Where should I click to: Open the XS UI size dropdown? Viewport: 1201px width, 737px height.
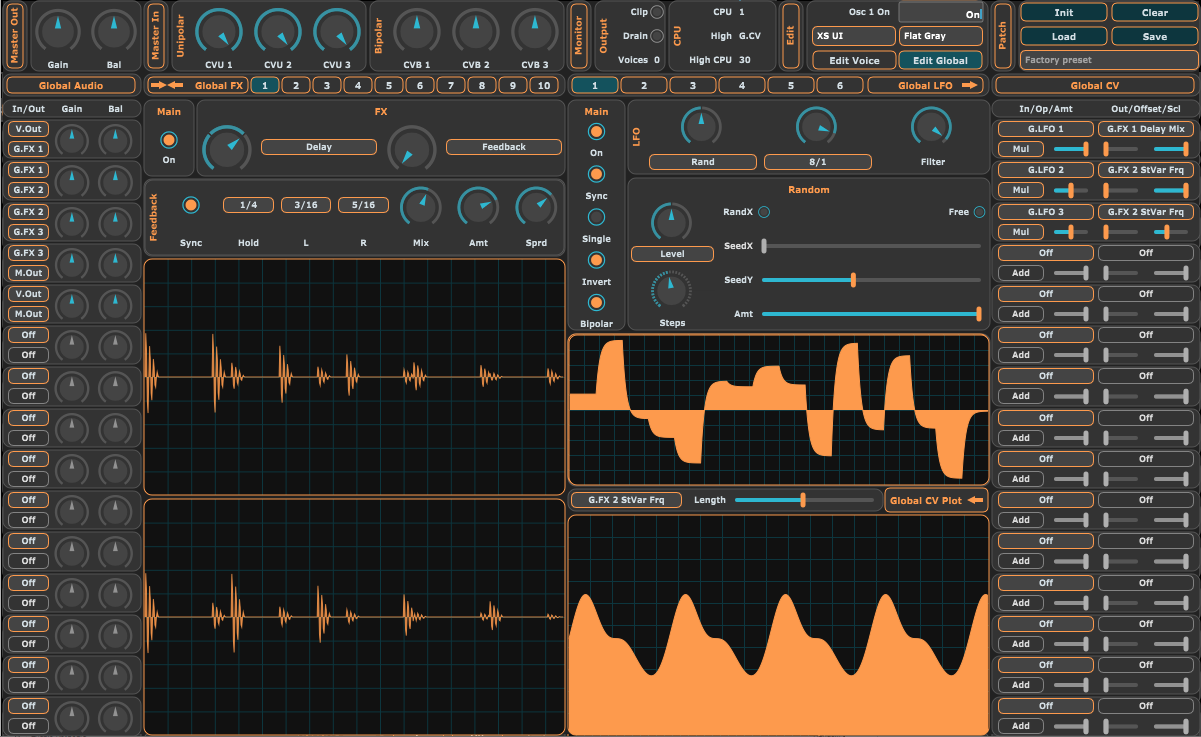tap(853, 36)
